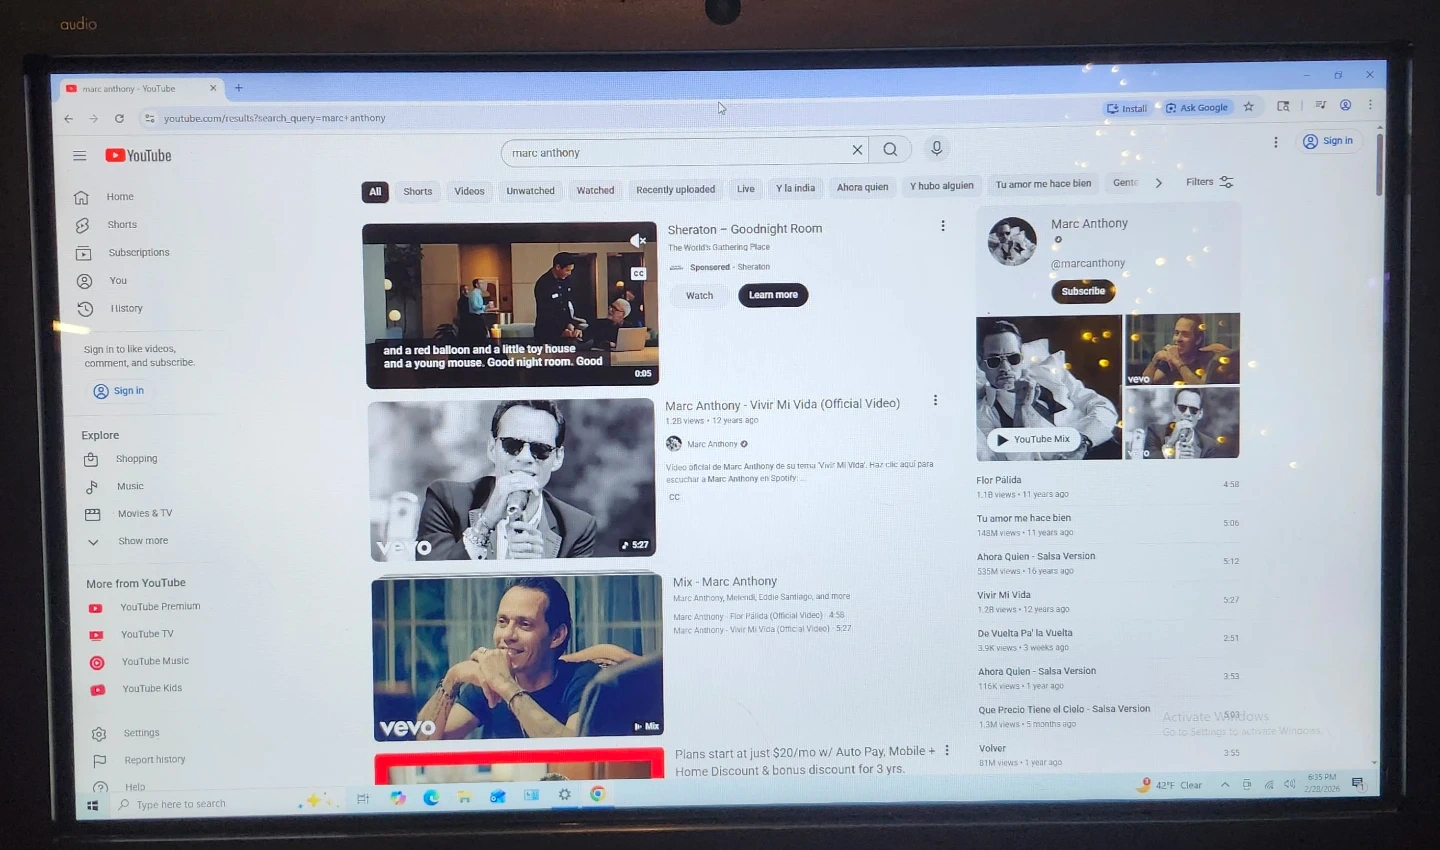Open Shorts from the sidebar
This screenshot has height=850, width=1440.
121,225
